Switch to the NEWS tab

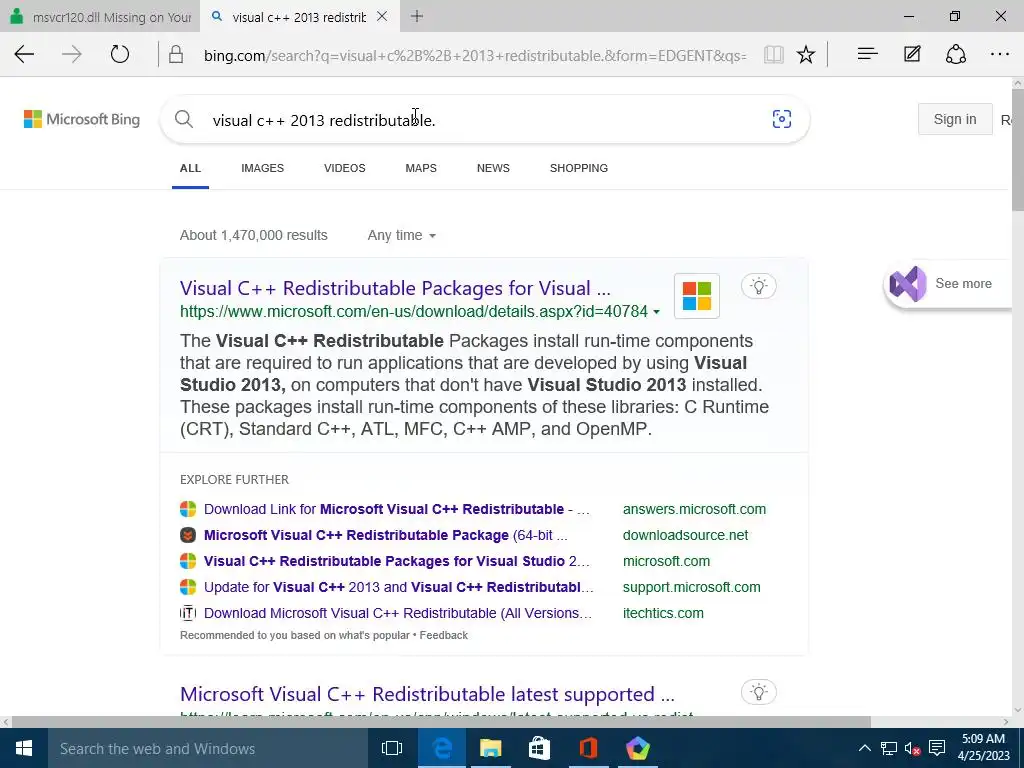[x=493, y=168]
